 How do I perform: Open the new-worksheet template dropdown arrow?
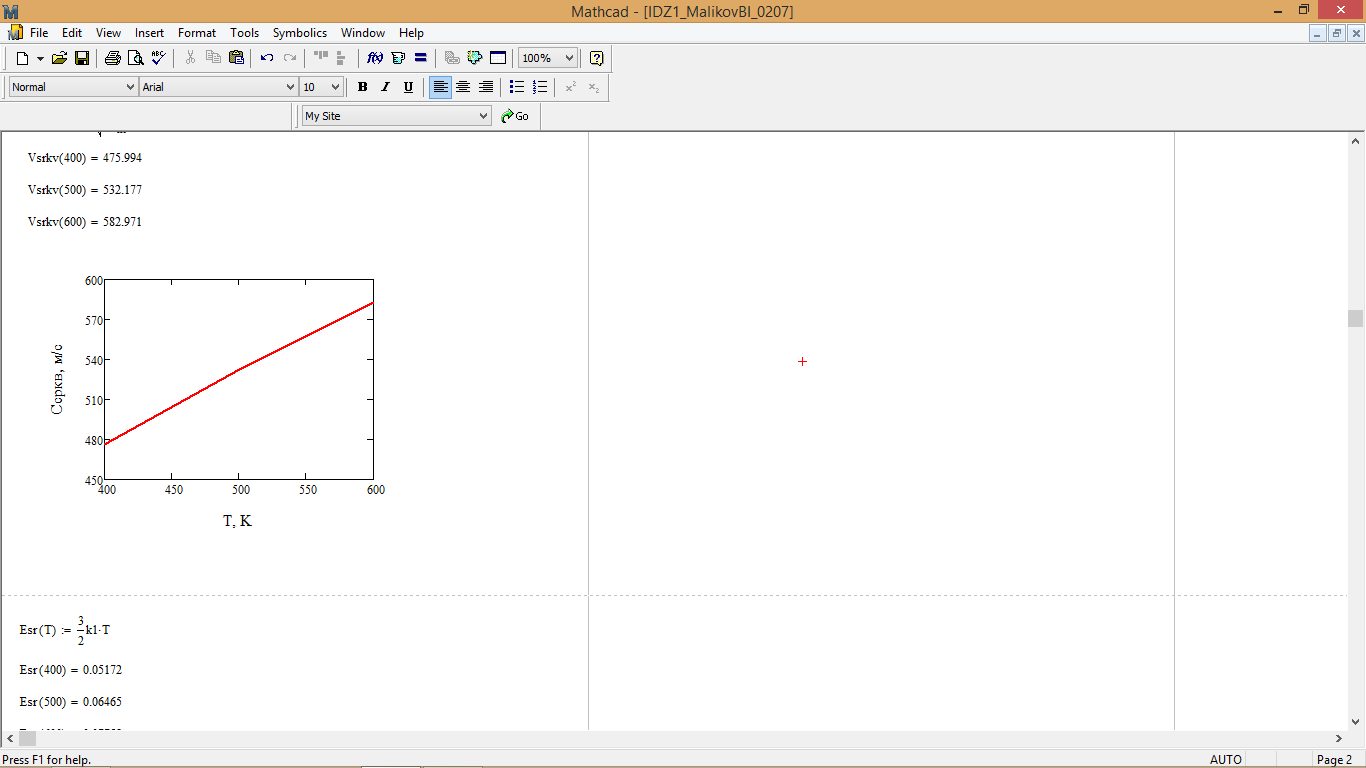pyautogui.click(x=40, y=58)
